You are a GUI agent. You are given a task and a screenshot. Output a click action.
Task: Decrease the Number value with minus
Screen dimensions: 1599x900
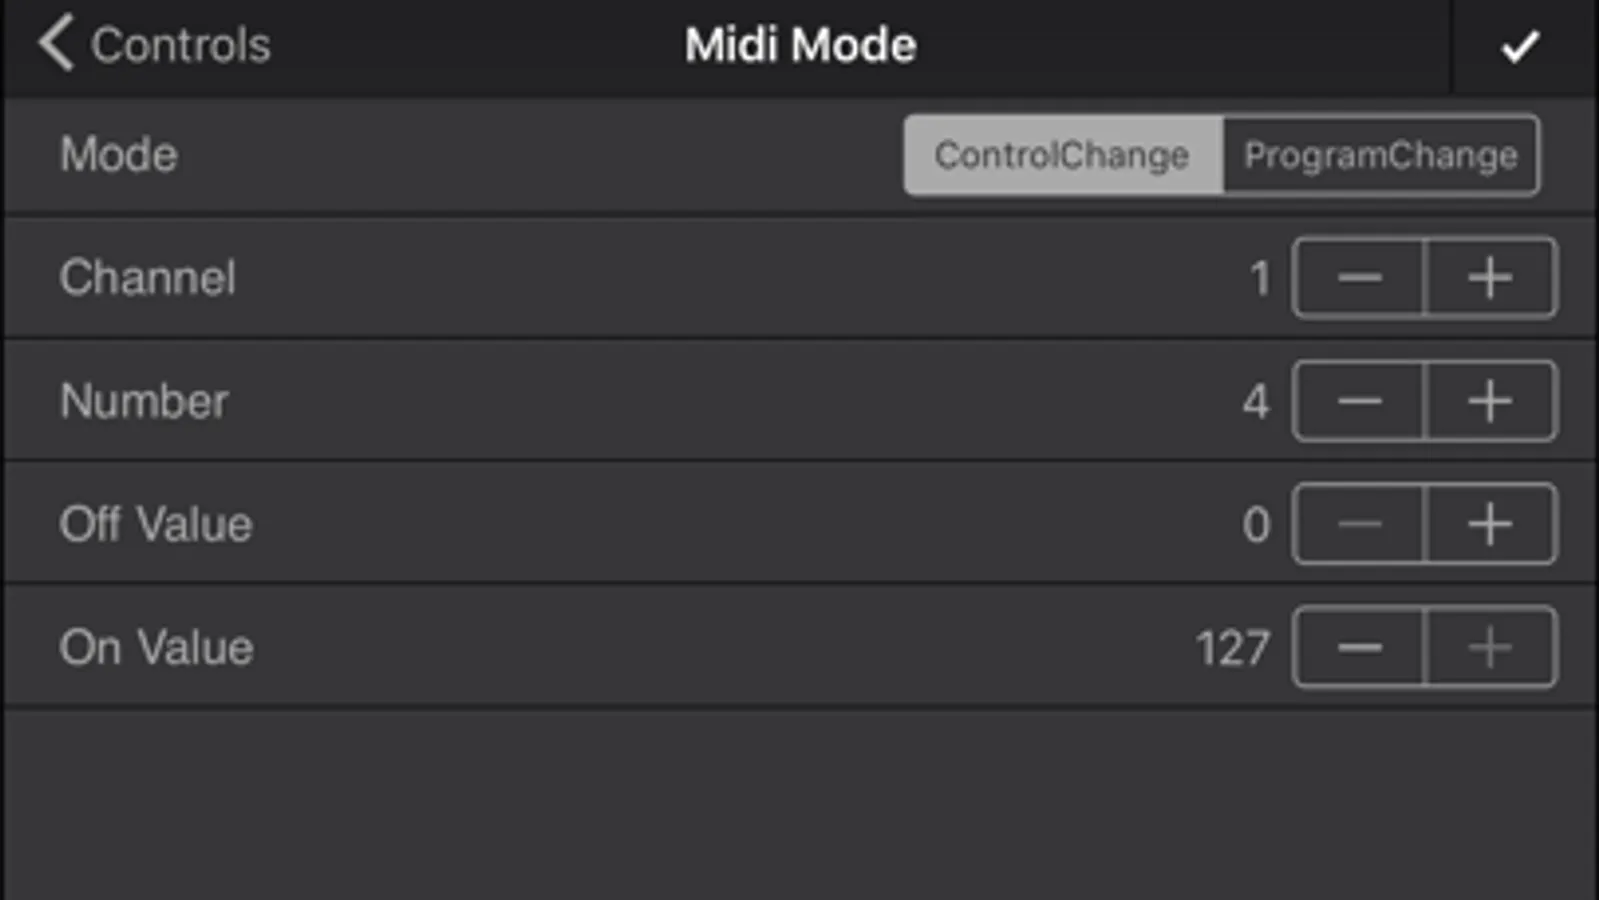1359,401
